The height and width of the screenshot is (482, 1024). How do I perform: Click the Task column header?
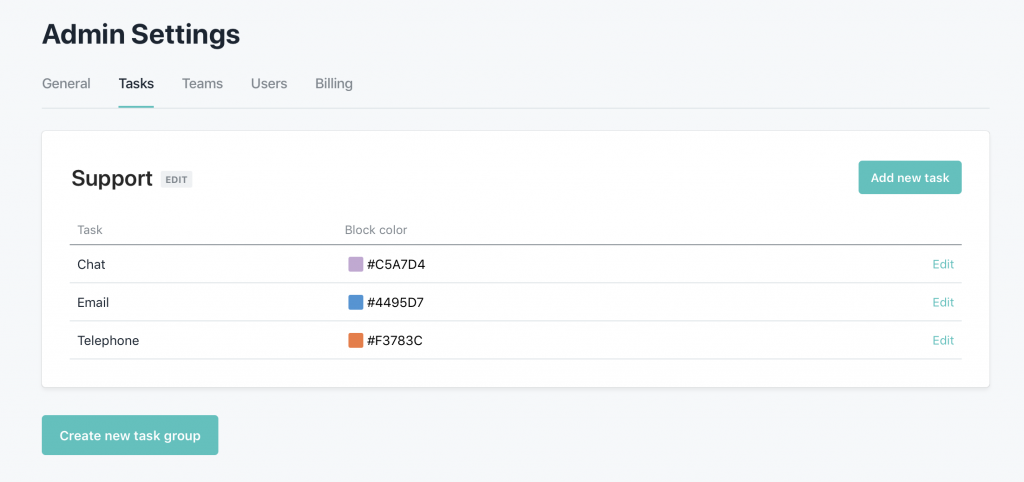(x=90, y=230)
